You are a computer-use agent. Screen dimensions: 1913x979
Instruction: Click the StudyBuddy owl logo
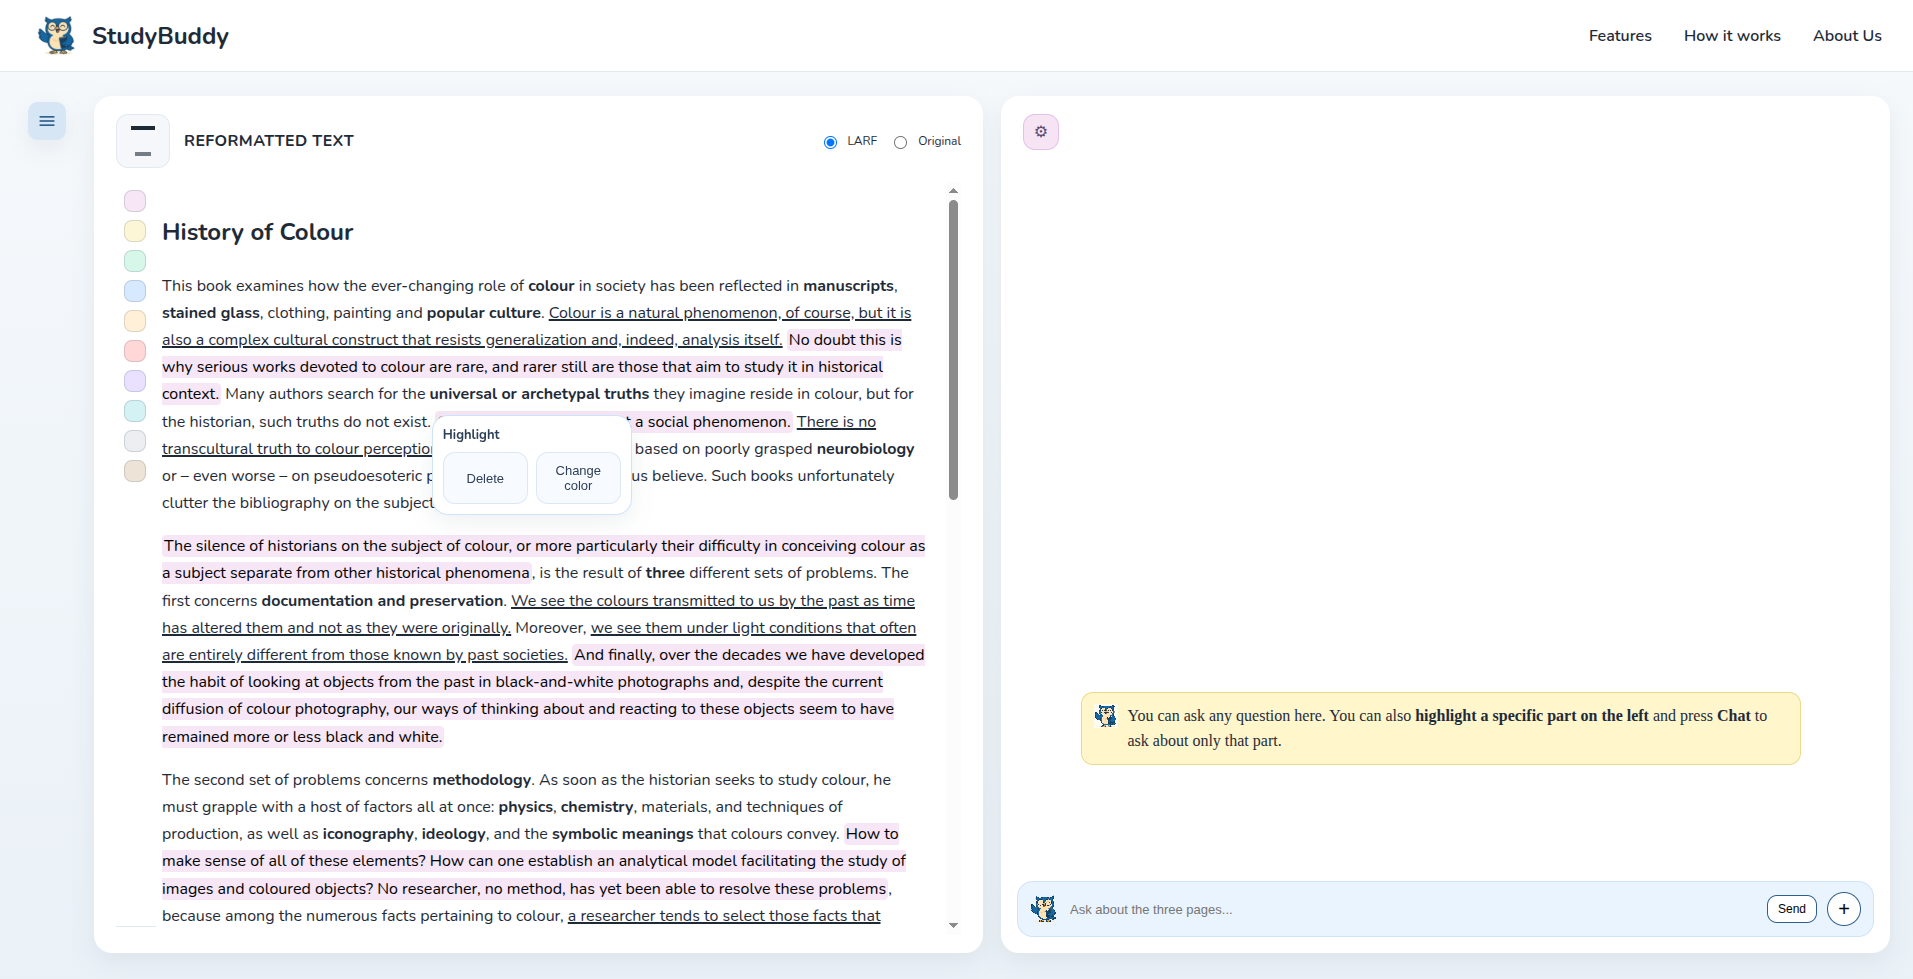pyautogui.click(x=57, y=36)
